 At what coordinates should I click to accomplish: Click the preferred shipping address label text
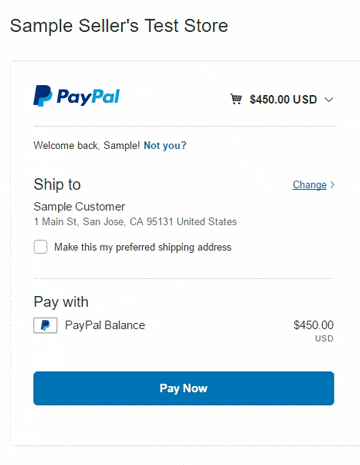(143, 247)
